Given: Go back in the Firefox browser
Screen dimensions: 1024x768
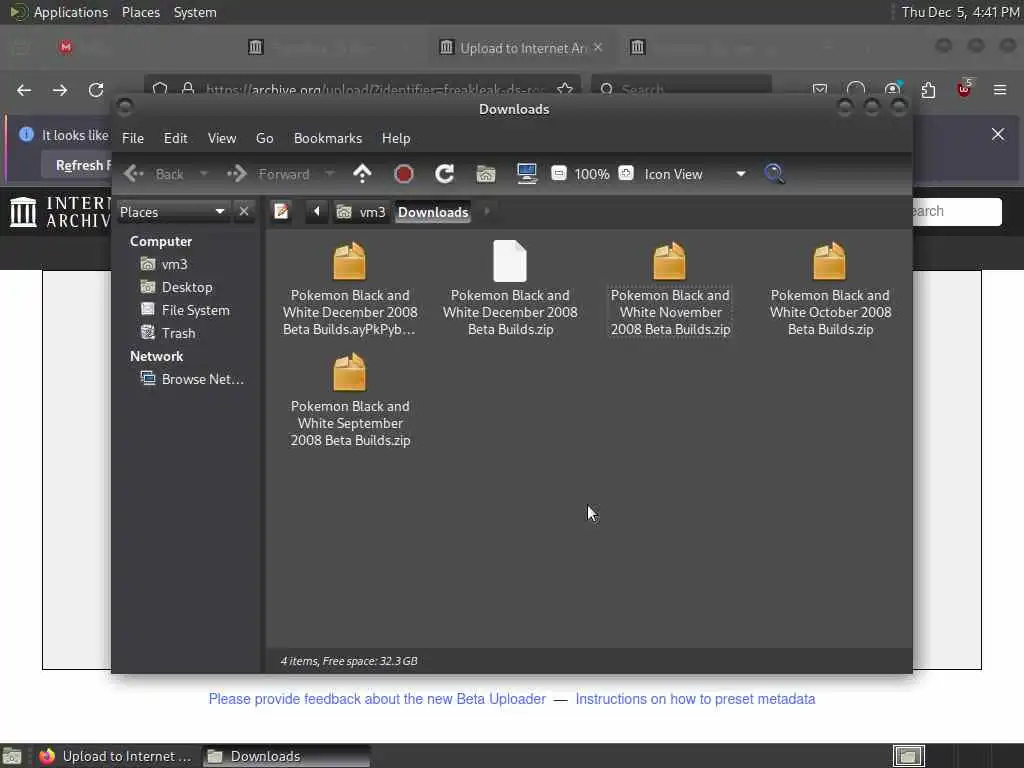Looking at the screenshot, I should [x=24, y=89].
